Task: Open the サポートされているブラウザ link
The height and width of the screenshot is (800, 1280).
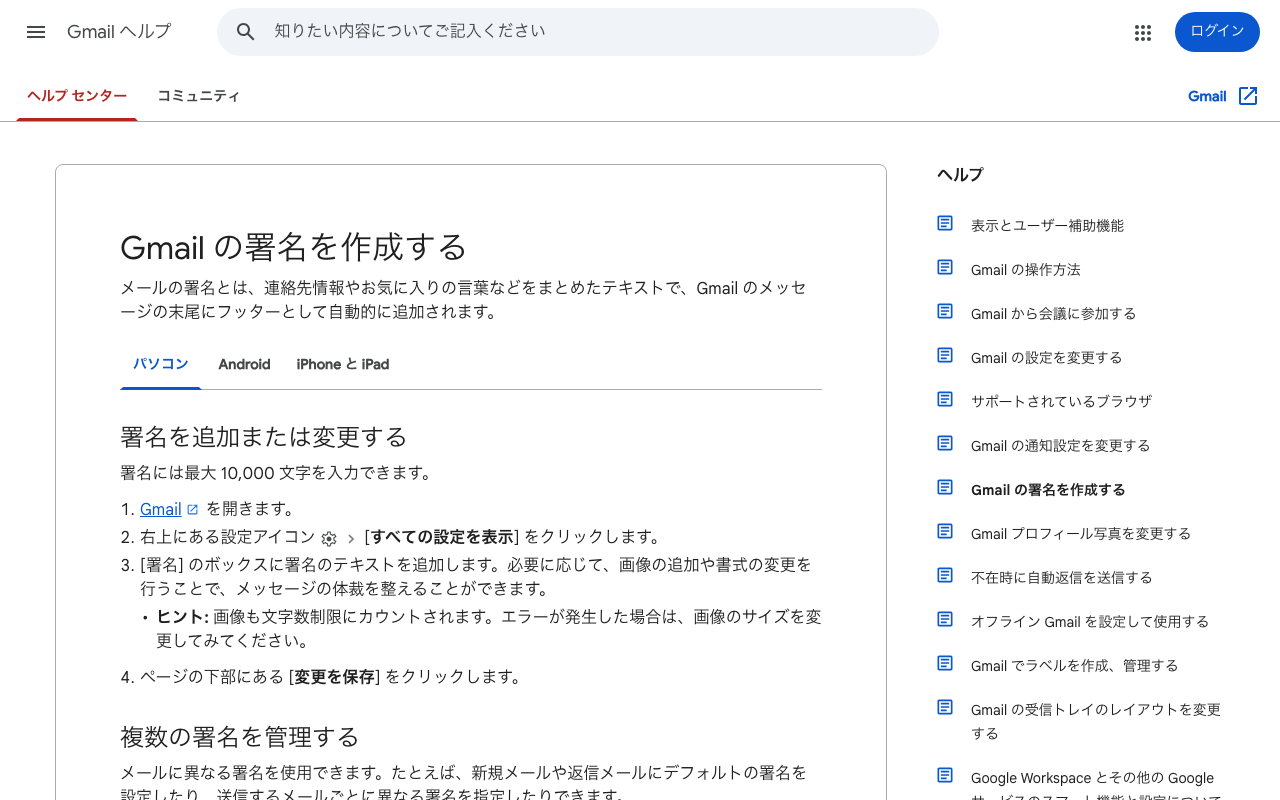Action: click(1061, 401)
